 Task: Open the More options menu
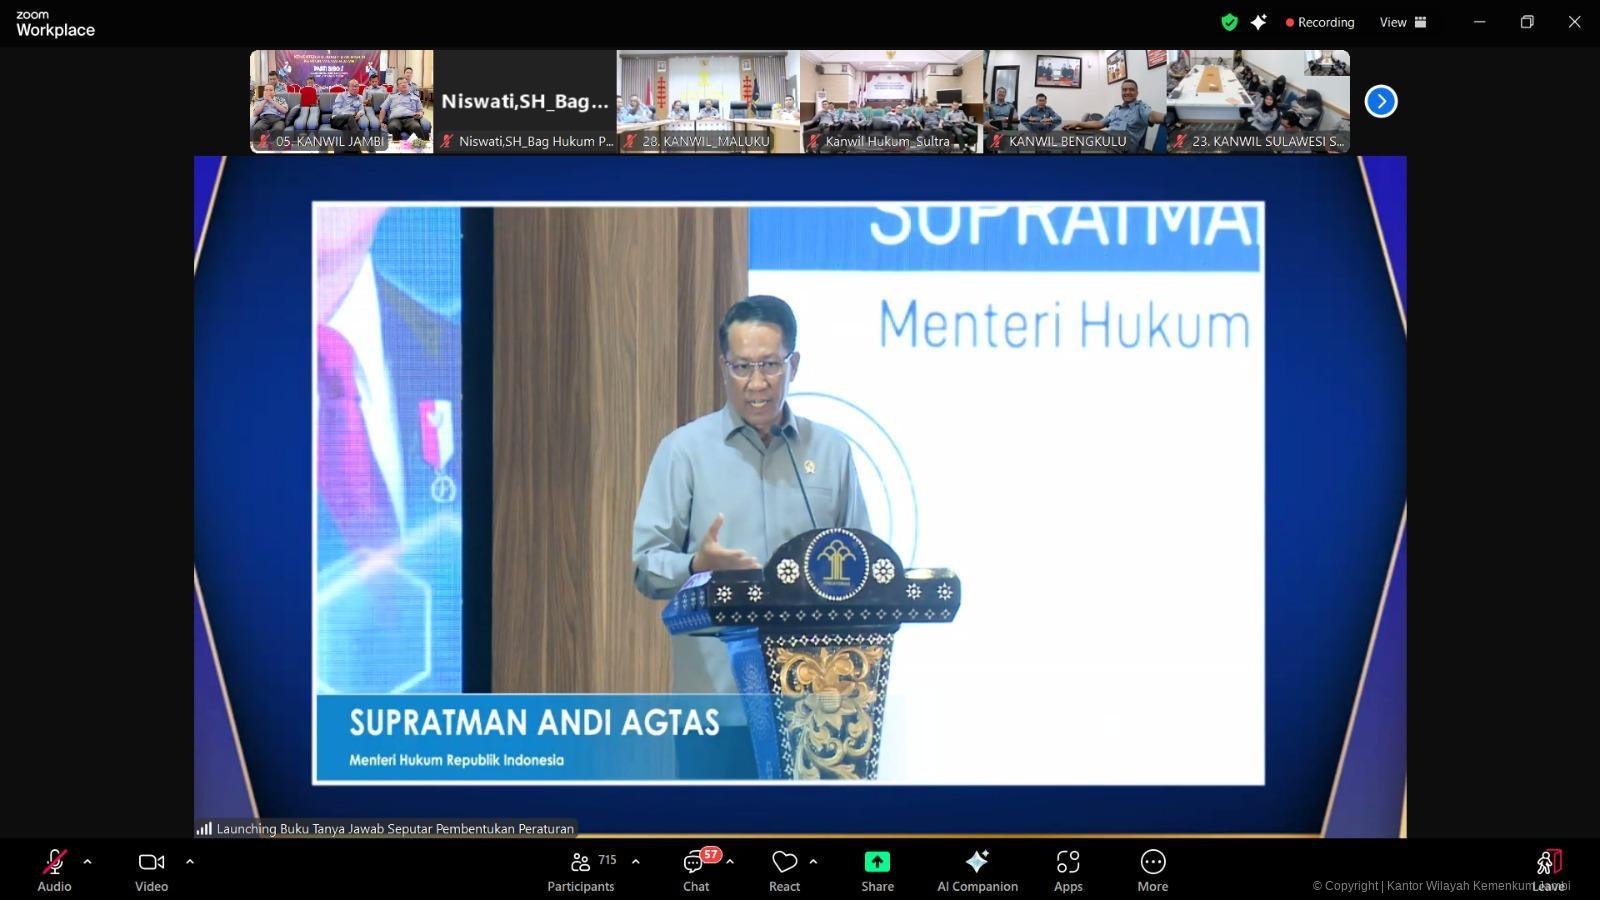1152,870
